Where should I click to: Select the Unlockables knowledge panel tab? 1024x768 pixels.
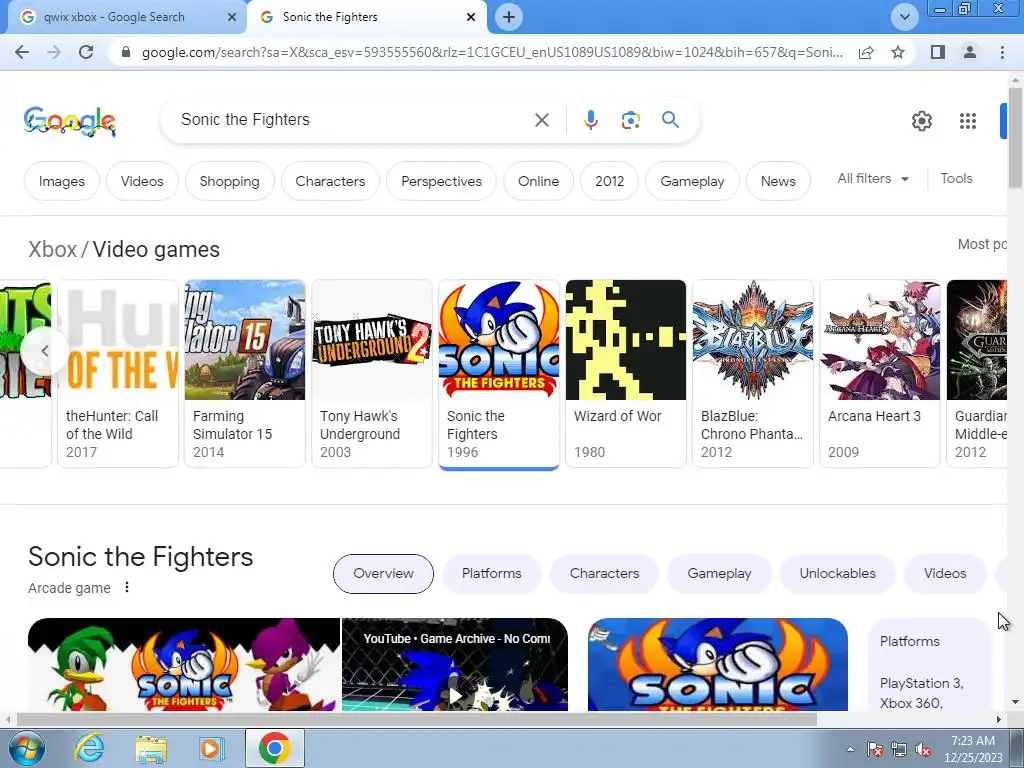837,573
